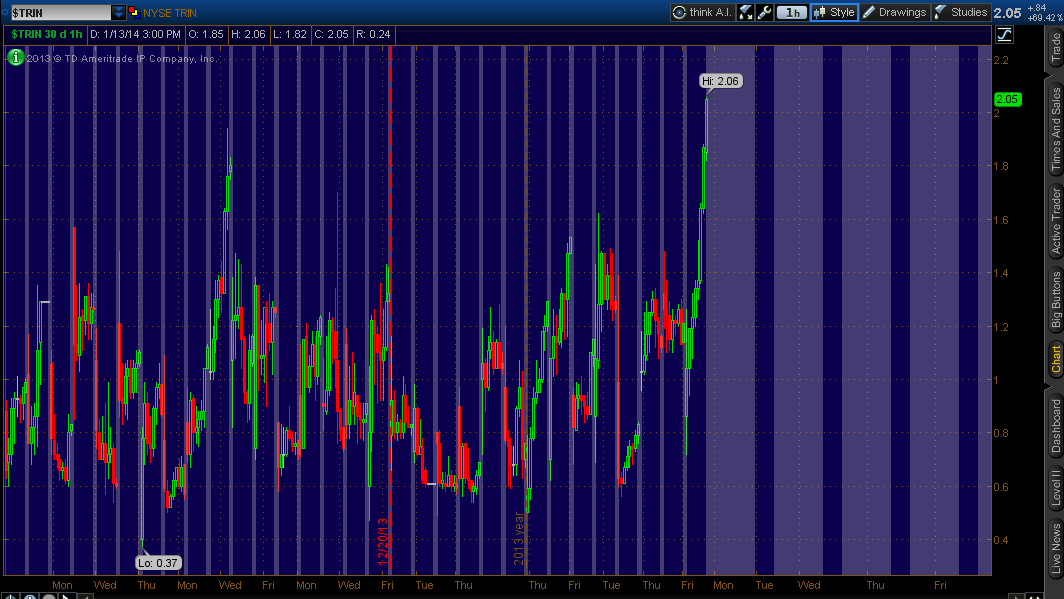Click the Drawings pencil icon
Image resolution: width=1064 pixels, height=599 pixels.
tap(869, 12)
